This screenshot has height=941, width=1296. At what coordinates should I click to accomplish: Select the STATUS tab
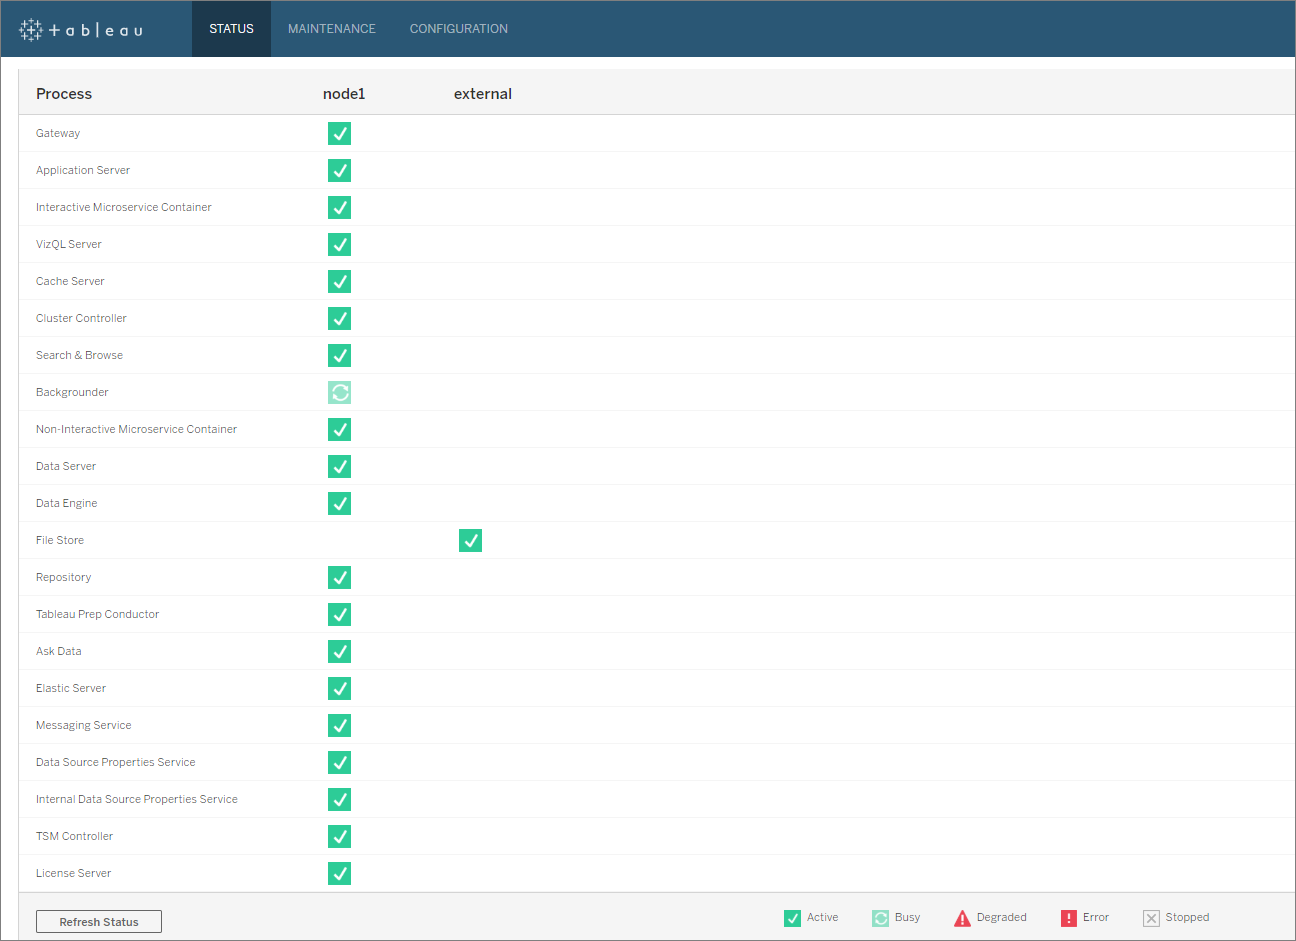(231, 28)
